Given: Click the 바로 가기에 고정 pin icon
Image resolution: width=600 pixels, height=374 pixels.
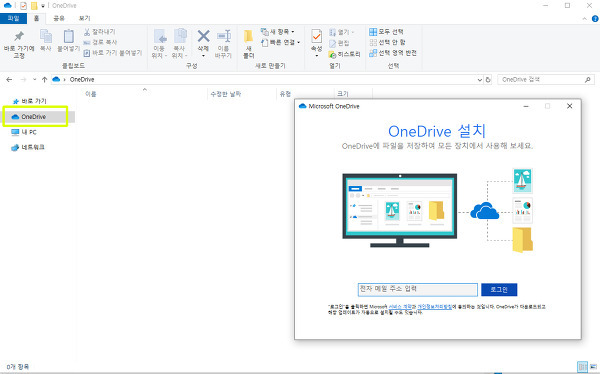Looking at the screenshot, I should [x=19, y=37].
